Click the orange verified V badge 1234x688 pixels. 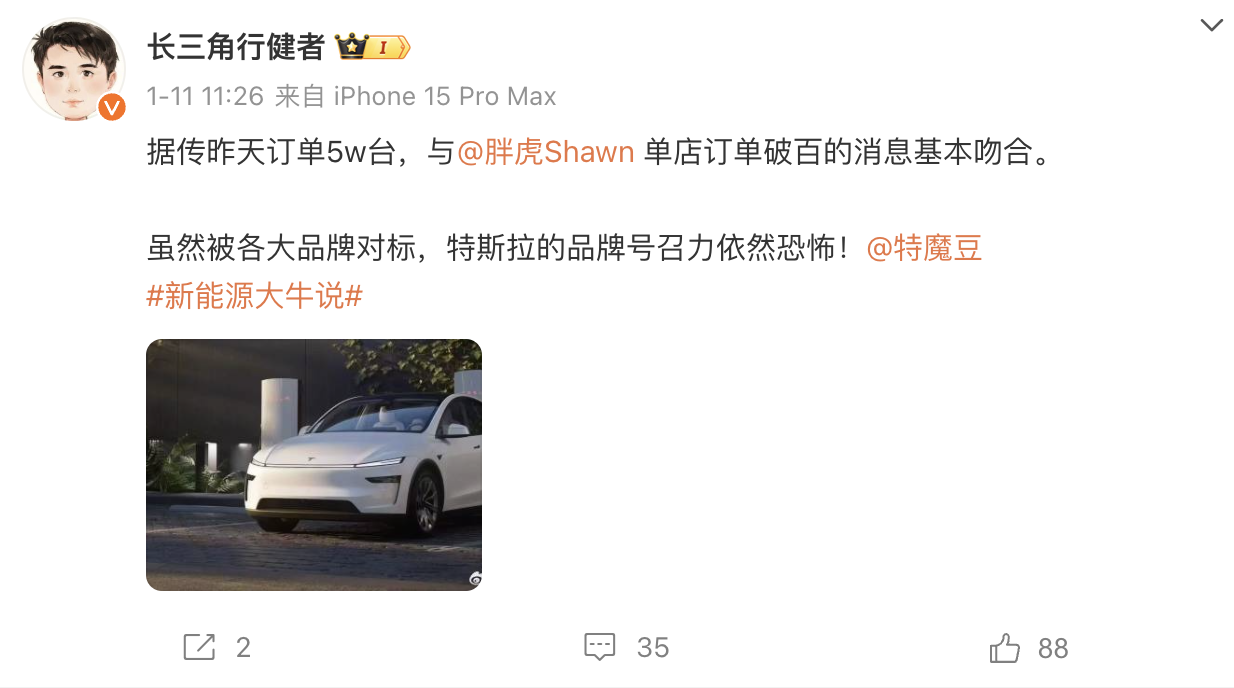pyautogui.click(x=112, y=107)
